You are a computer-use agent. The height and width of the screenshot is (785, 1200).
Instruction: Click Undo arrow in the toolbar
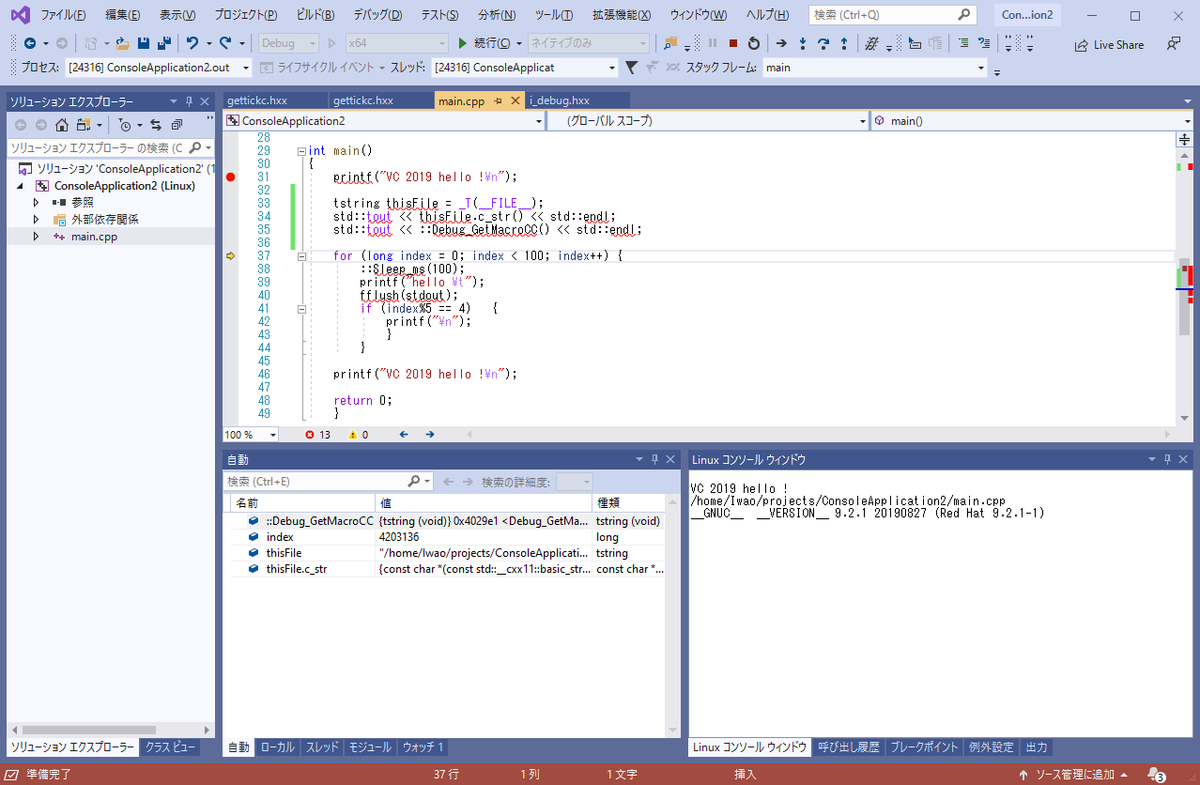(x=192, y=44)
